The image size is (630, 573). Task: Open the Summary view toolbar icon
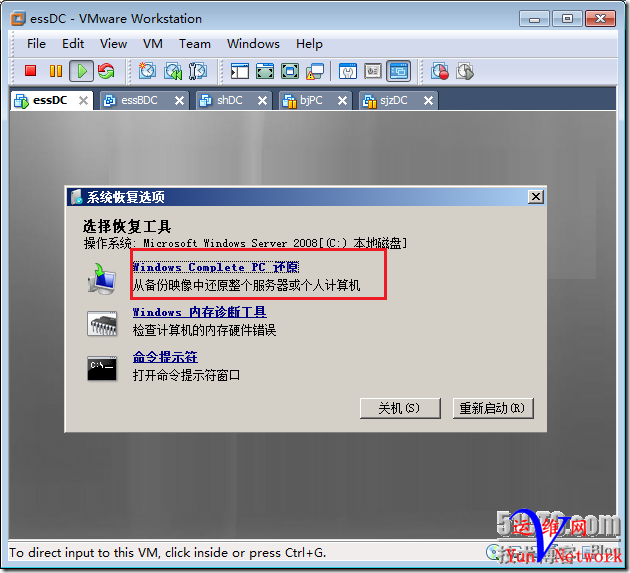point(348,71)
